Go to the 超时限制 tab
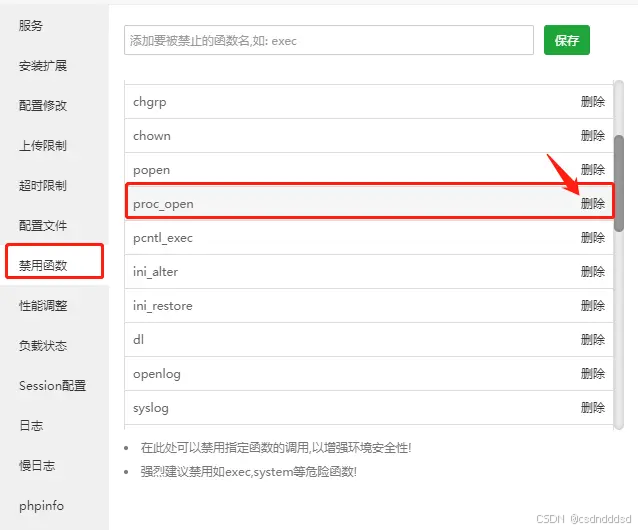The width and height of the screenshot is (638, 530). click(x=43, y=185)
